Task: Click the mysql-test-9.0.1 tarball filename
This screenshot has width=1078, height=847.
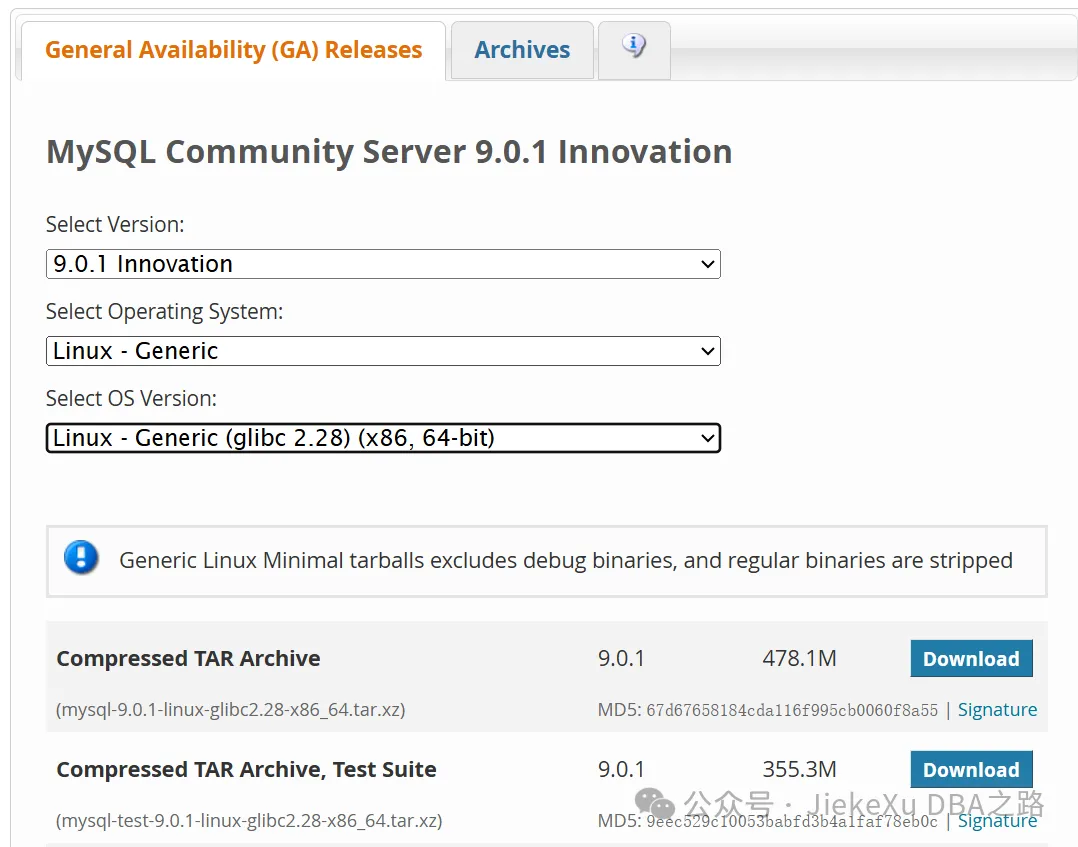Action: pyautogui.click(x=249, y=821)
